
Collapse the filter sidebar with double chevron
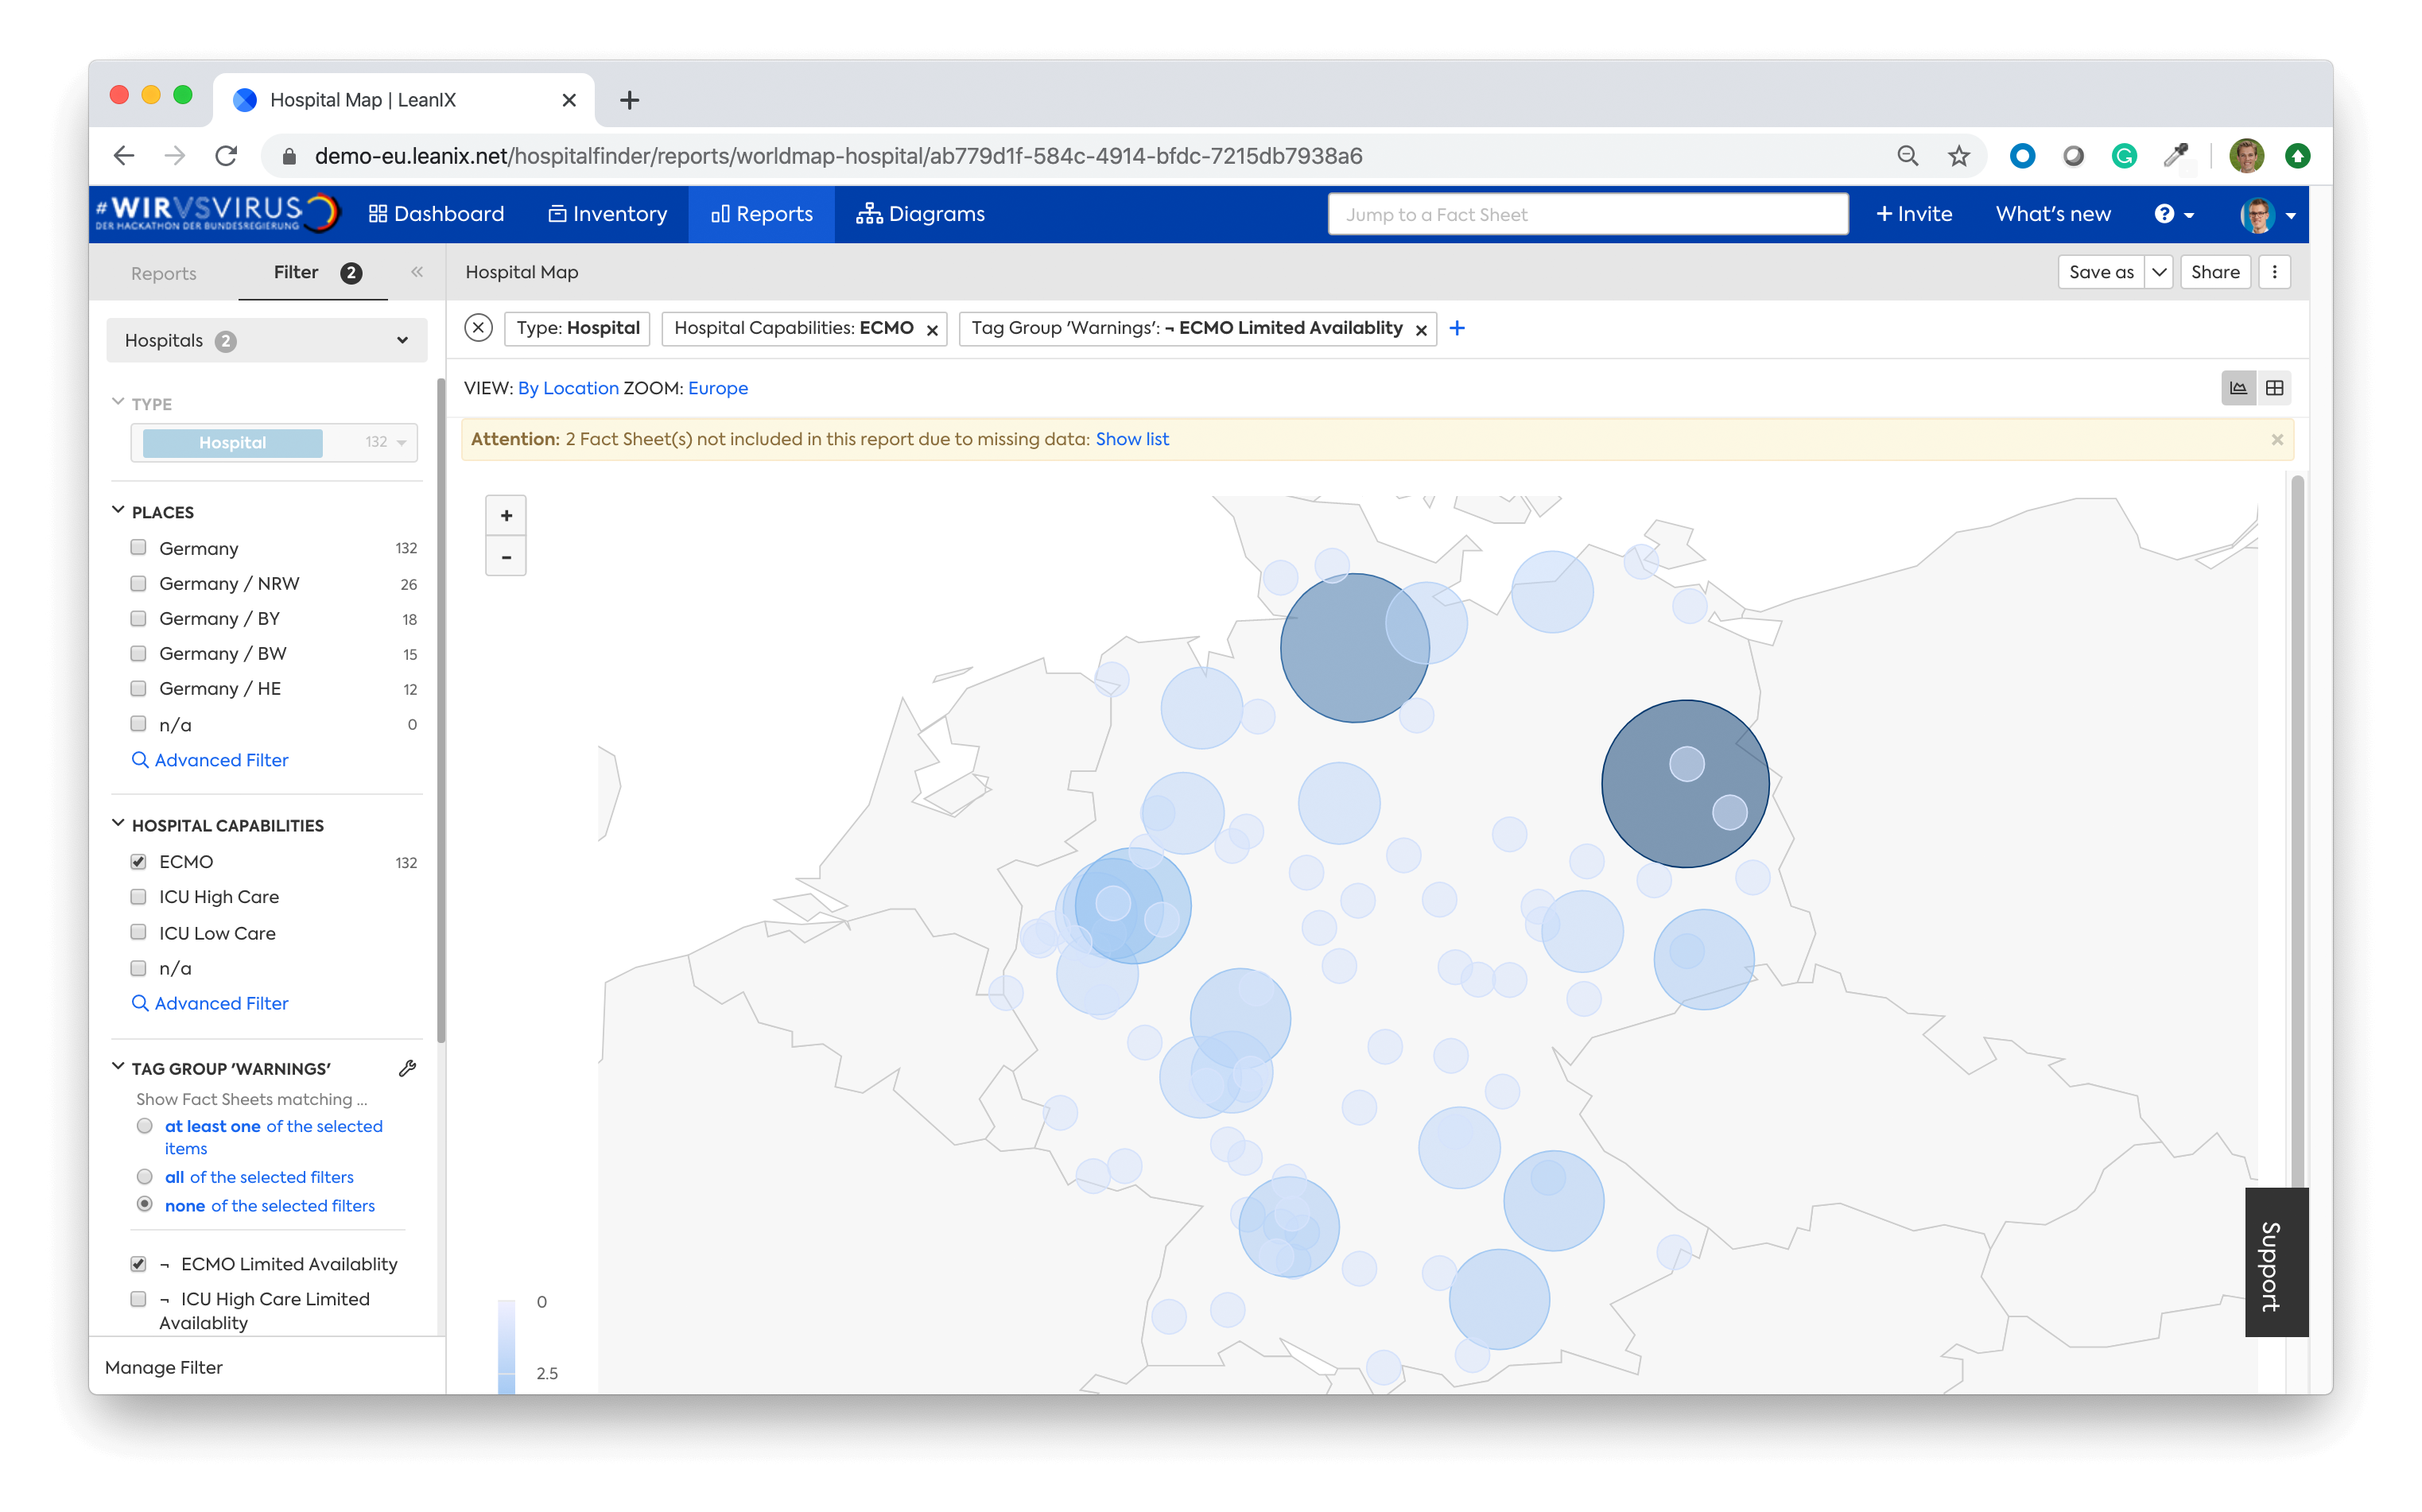click(x=417, y=272)
